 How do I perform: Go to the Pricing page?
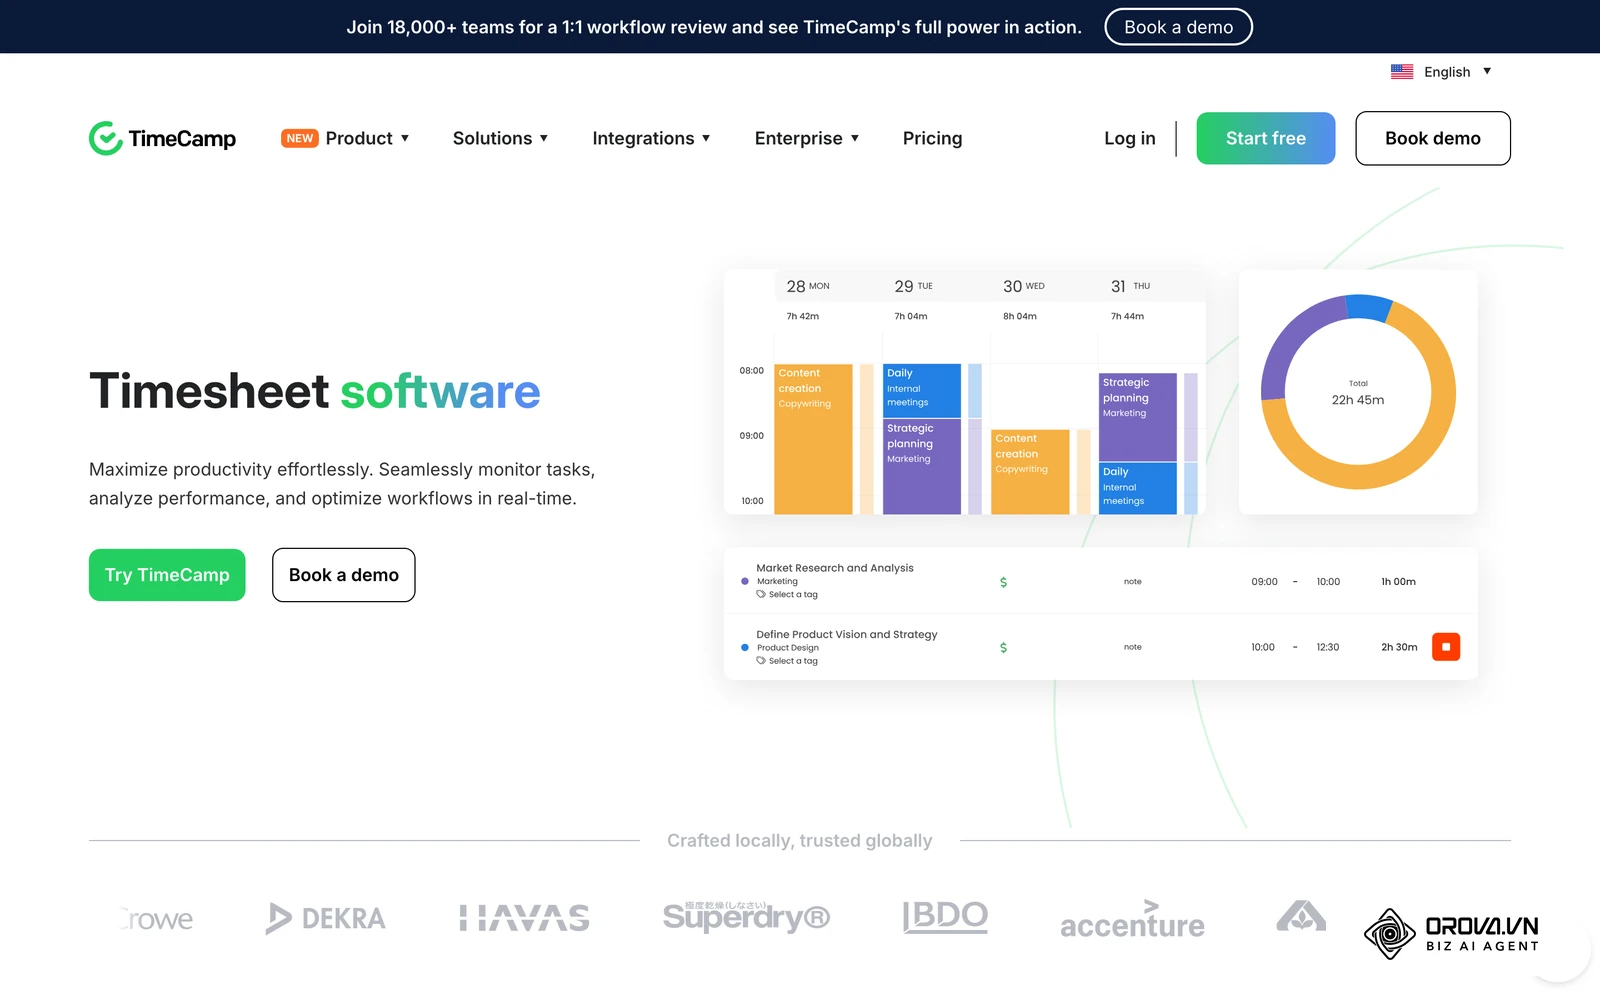tap(932, 138)
